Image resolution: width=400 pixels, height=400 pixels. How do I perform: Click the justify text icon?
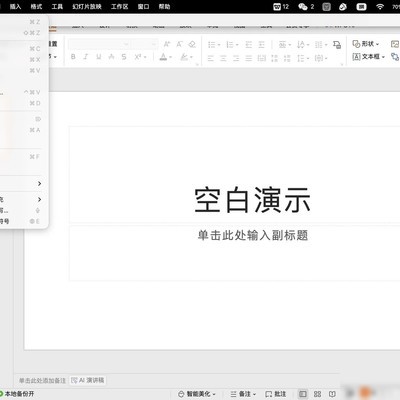(x=249, y=58)
